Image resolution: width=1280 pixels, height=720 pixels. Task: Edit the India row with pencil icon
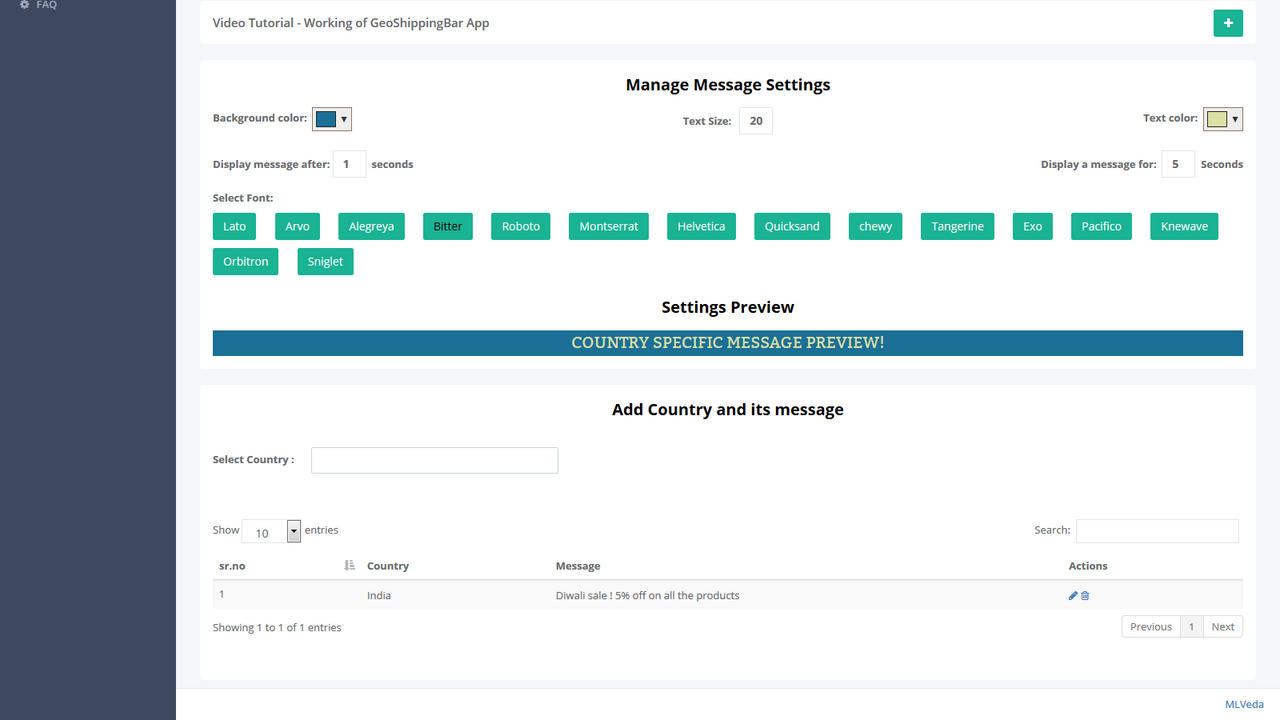pos(1073,595)
